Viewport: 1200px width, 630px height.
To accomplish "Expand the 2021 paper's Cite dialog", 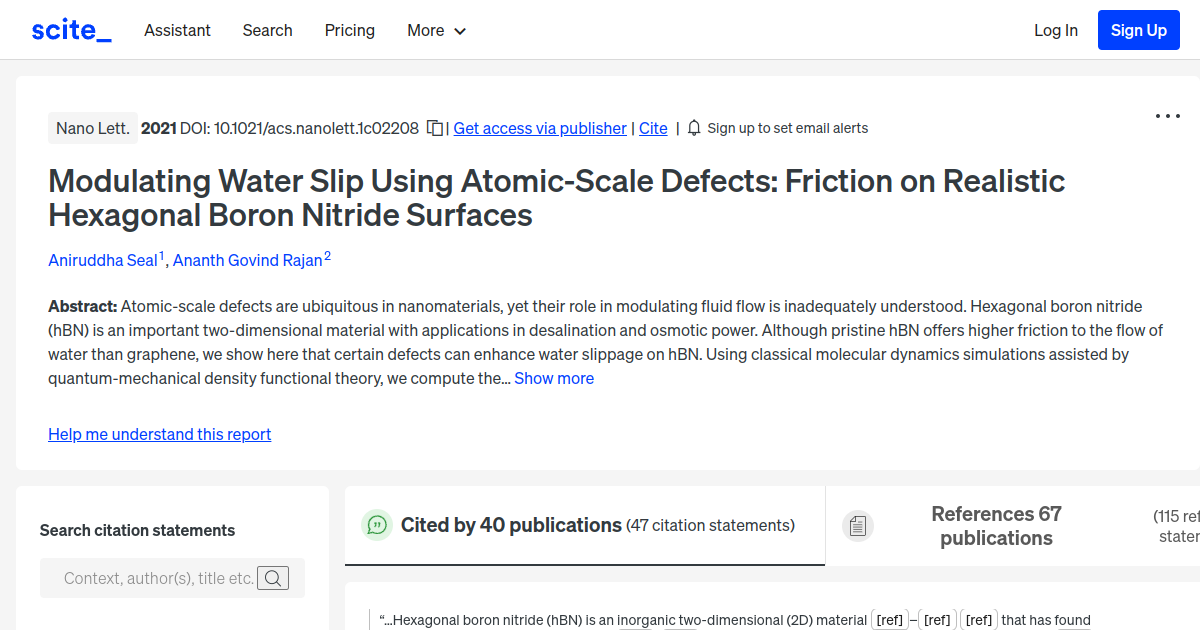I will coord(653,128).
